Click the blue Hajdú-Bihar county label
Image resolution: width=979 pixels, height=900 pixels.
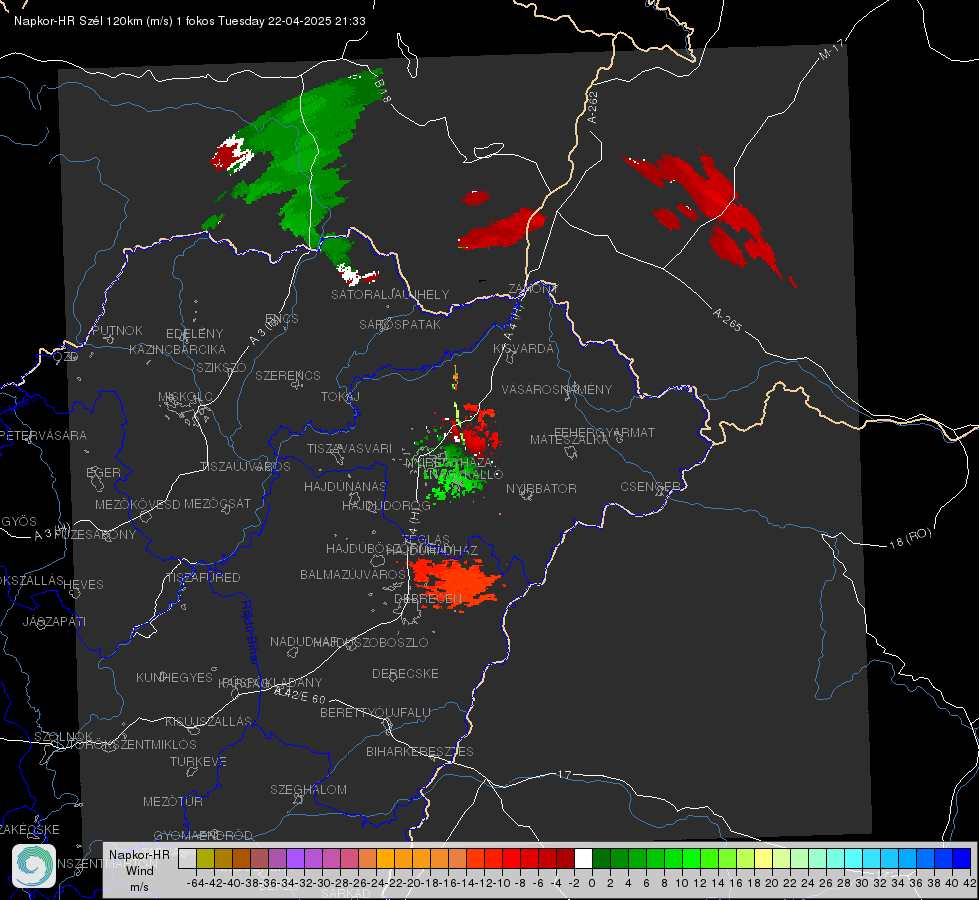pyautogui.click(x=250, y=632)
